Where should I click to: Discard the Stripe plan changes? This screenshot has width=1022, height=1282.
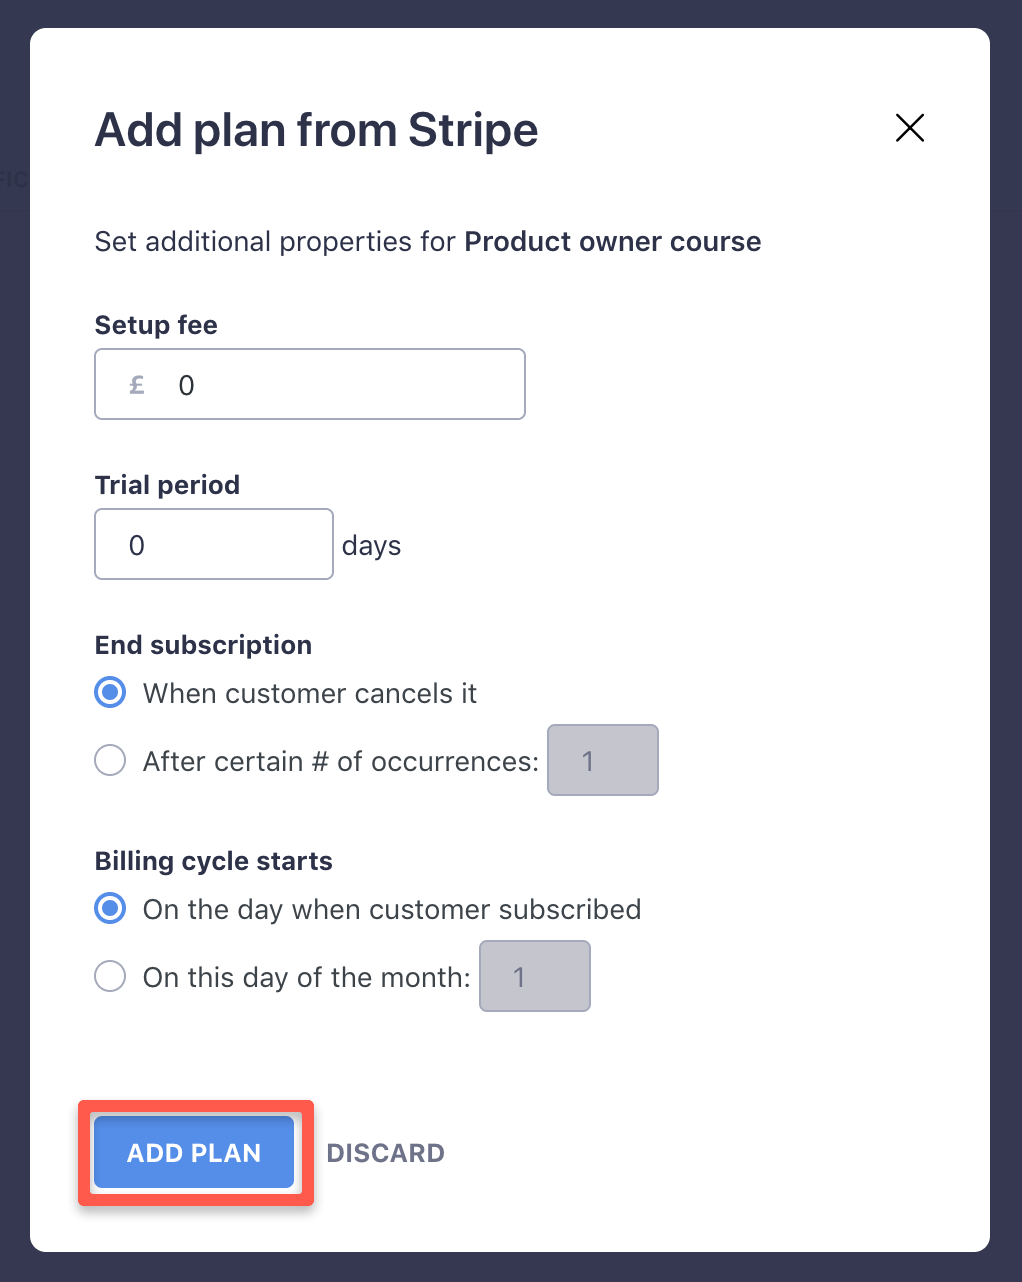pyautogui.click(x=385, y=1152)
